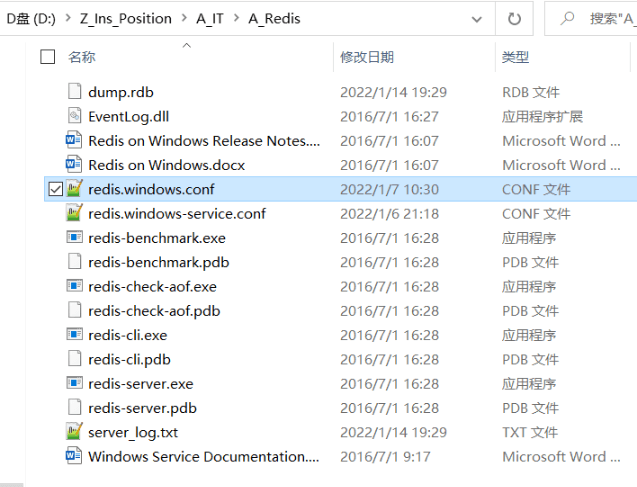Screen dimensions: 637x487
Task: Go to the A_IT breadcrumb folder
Action: [x=210, y=19]
